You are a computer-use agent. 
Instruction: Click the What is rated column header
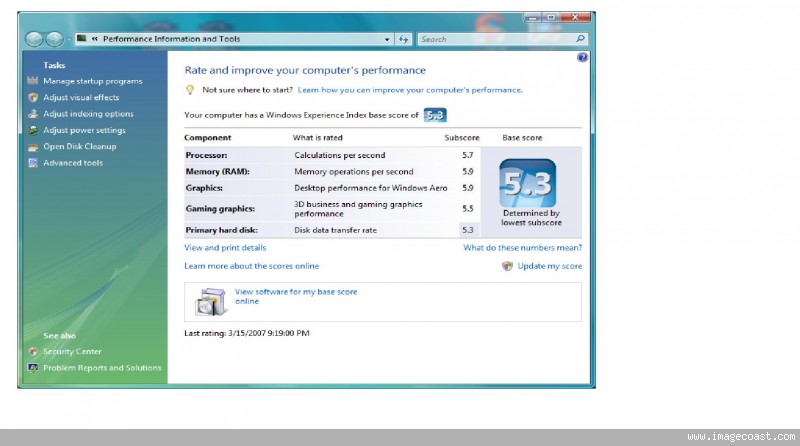(317, 138)
